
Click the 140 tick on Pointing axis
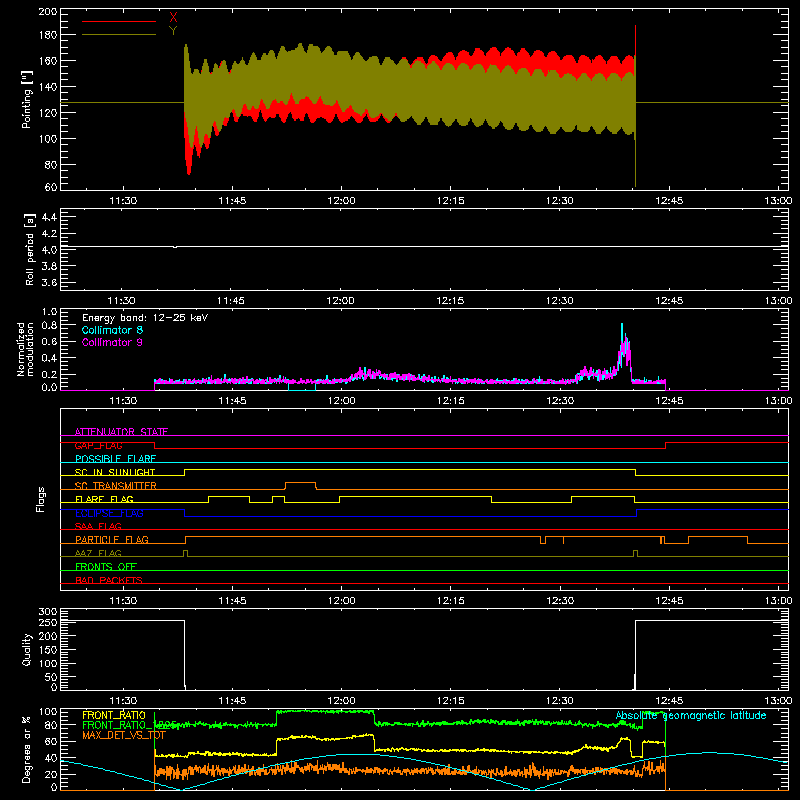click(x=48, y=86)
